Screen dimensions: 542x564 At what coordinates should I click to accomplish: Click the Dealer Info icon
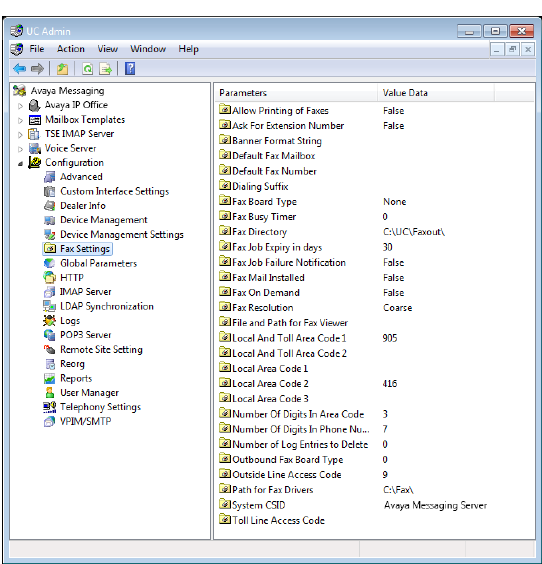(49, 206)
